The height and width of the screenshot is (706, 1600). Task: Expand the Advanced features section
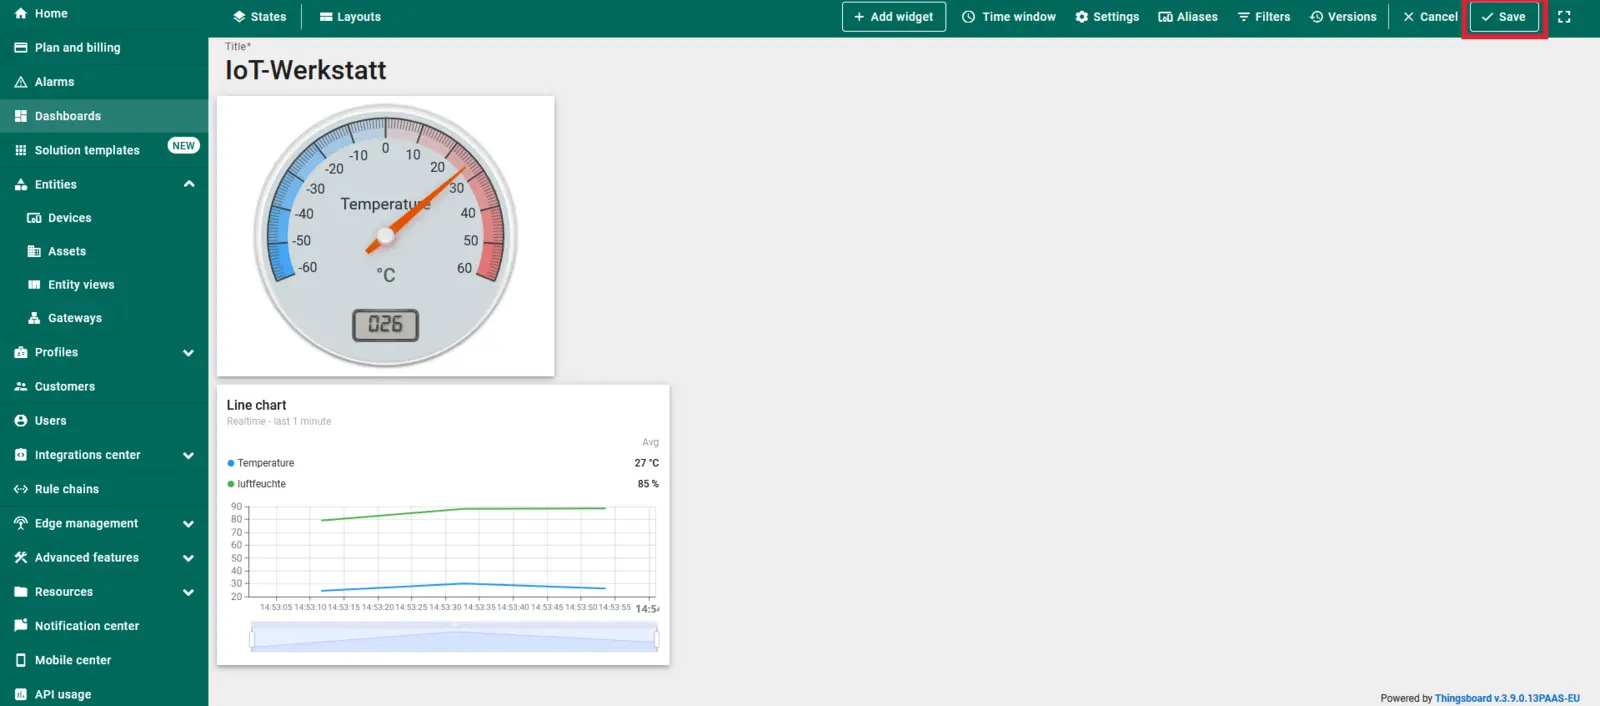pos(188,558)
